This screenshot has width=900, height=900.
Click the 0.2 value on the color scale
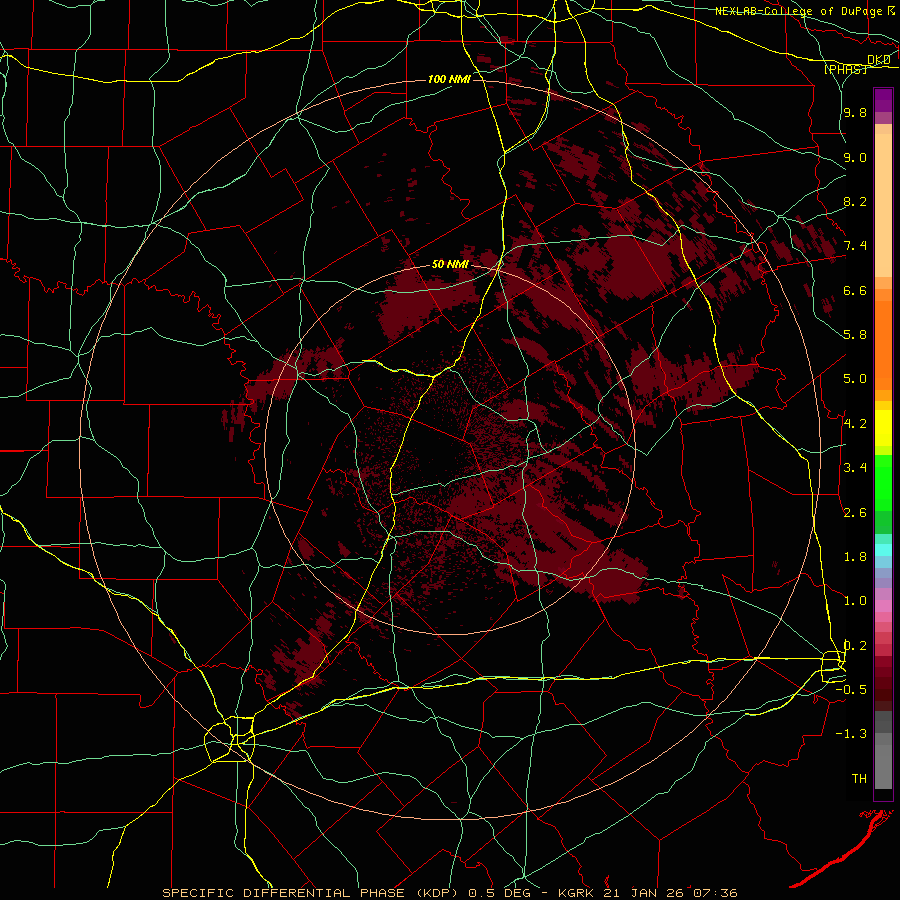855,645
